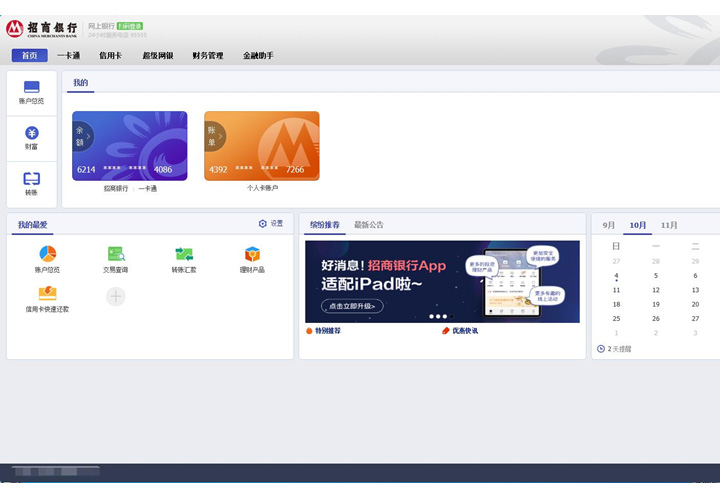Select the orange 4392 credit card
Viewport: 720px width, 502px height.
tap(262, 146)
